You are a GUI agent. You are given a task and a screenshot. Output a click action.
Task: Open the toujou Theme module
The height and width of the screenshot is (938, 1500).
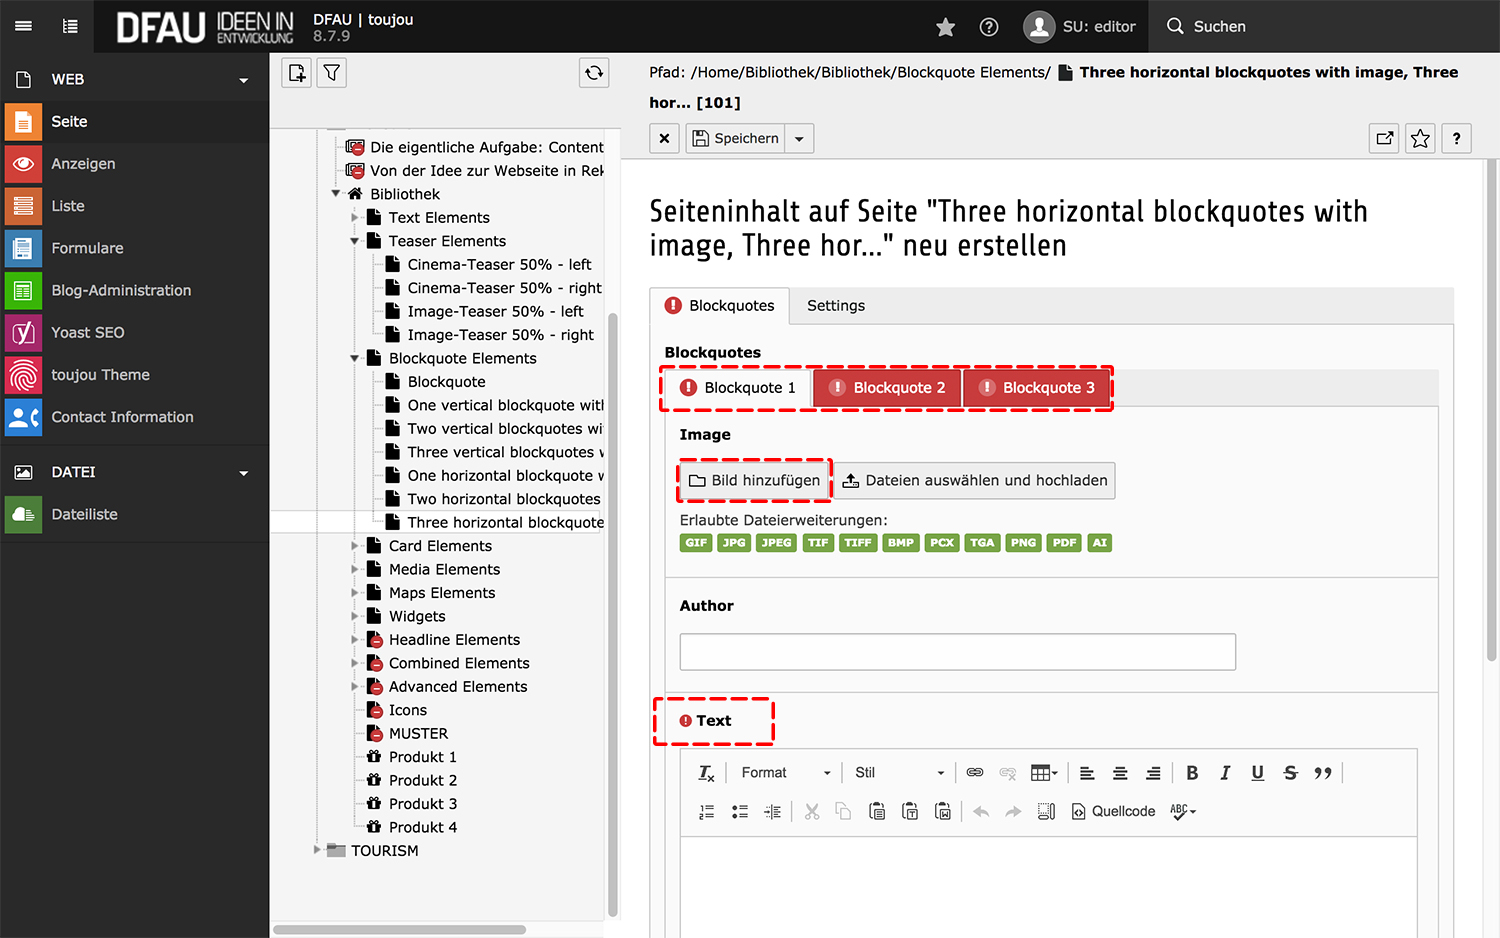click(x=135, y=375)
